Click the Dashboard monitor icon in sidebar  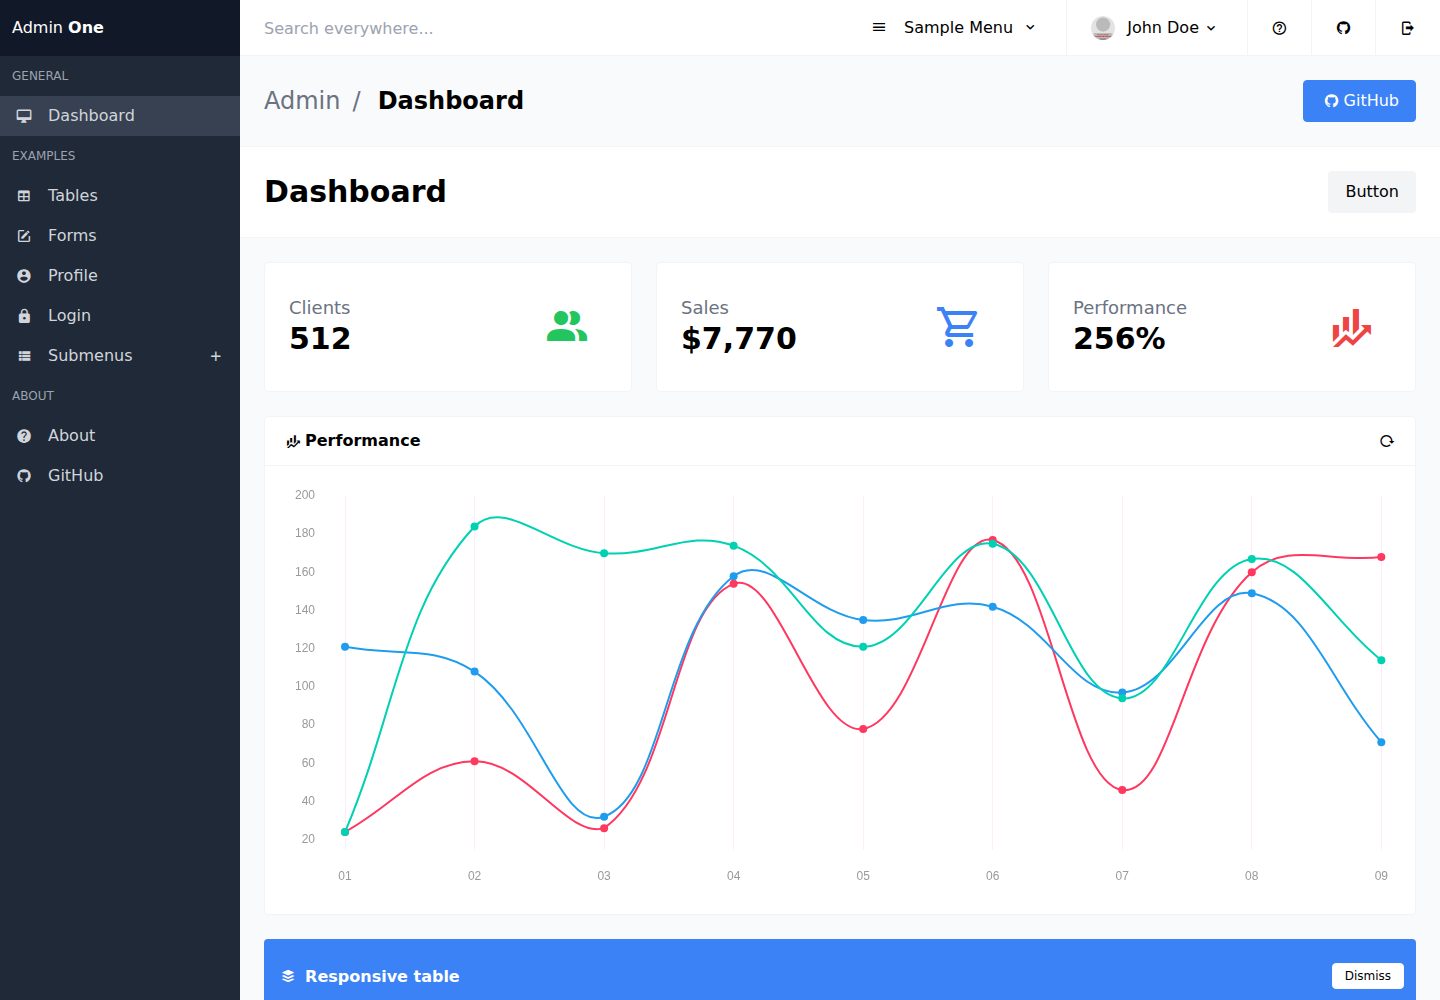(24, 116)
